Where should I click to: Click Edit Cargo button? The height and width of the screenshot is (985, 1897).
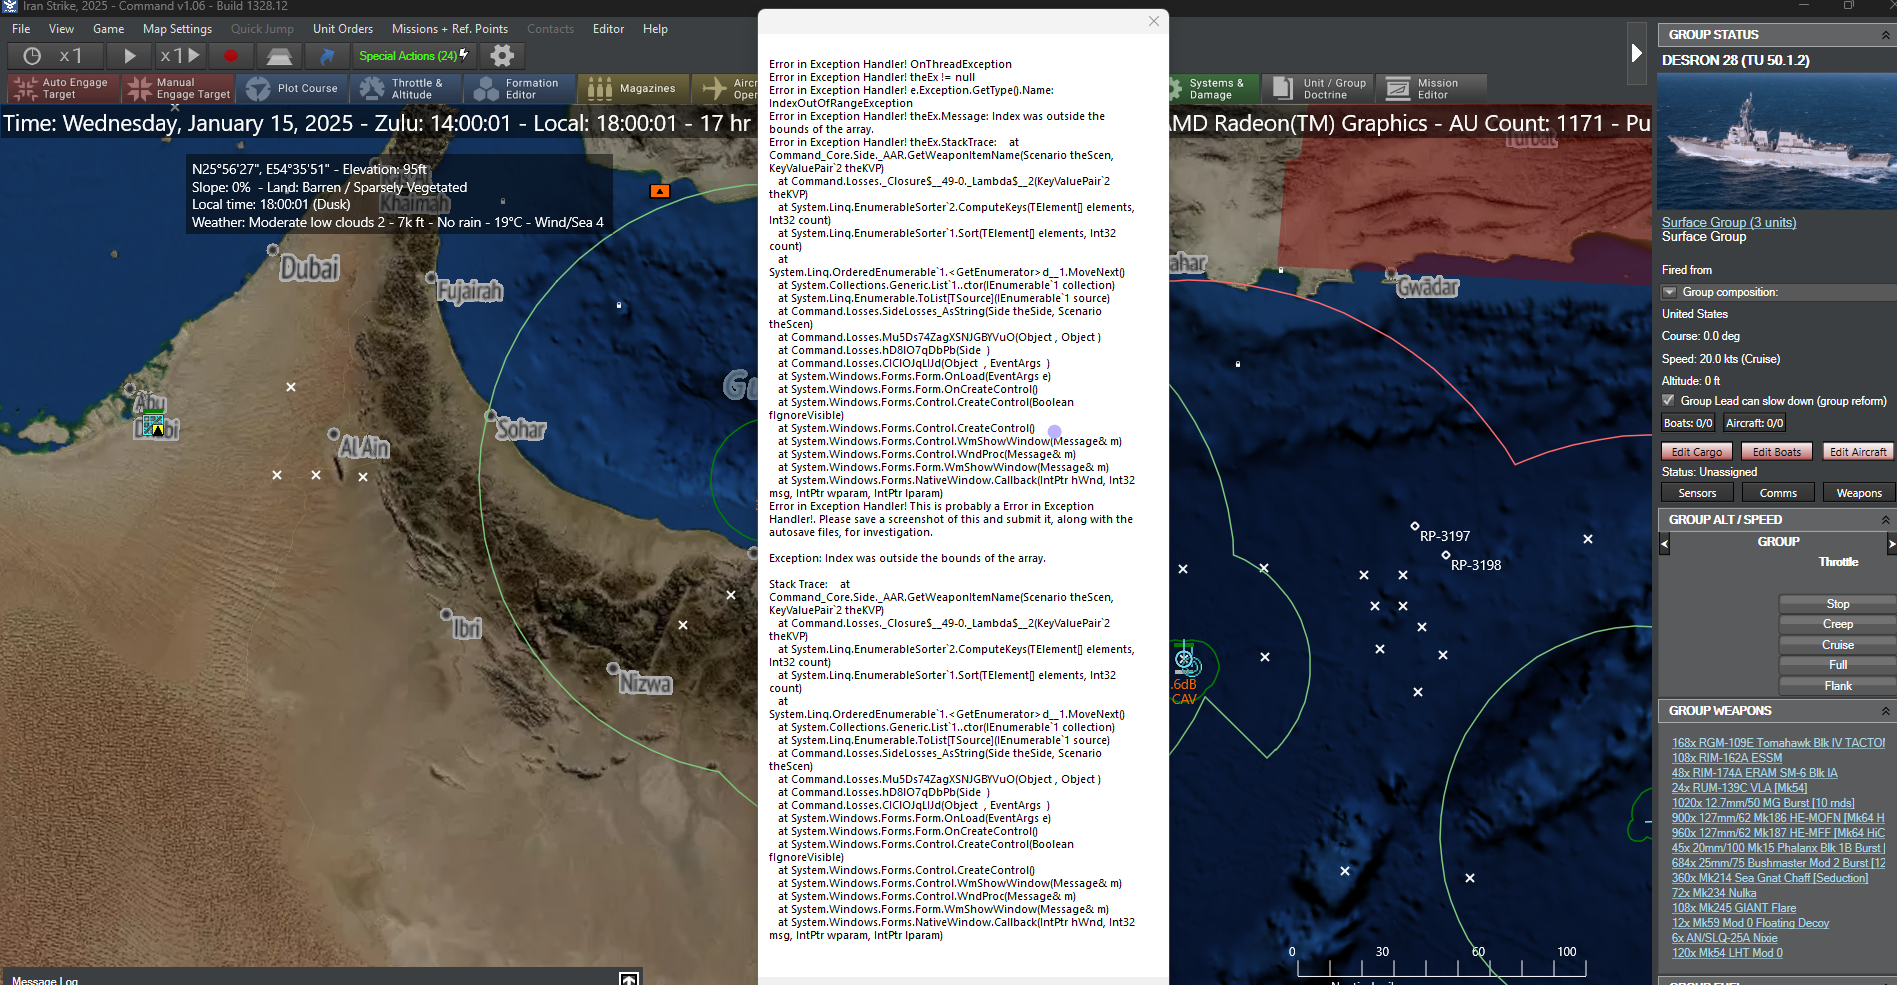tap(1697, 452)
